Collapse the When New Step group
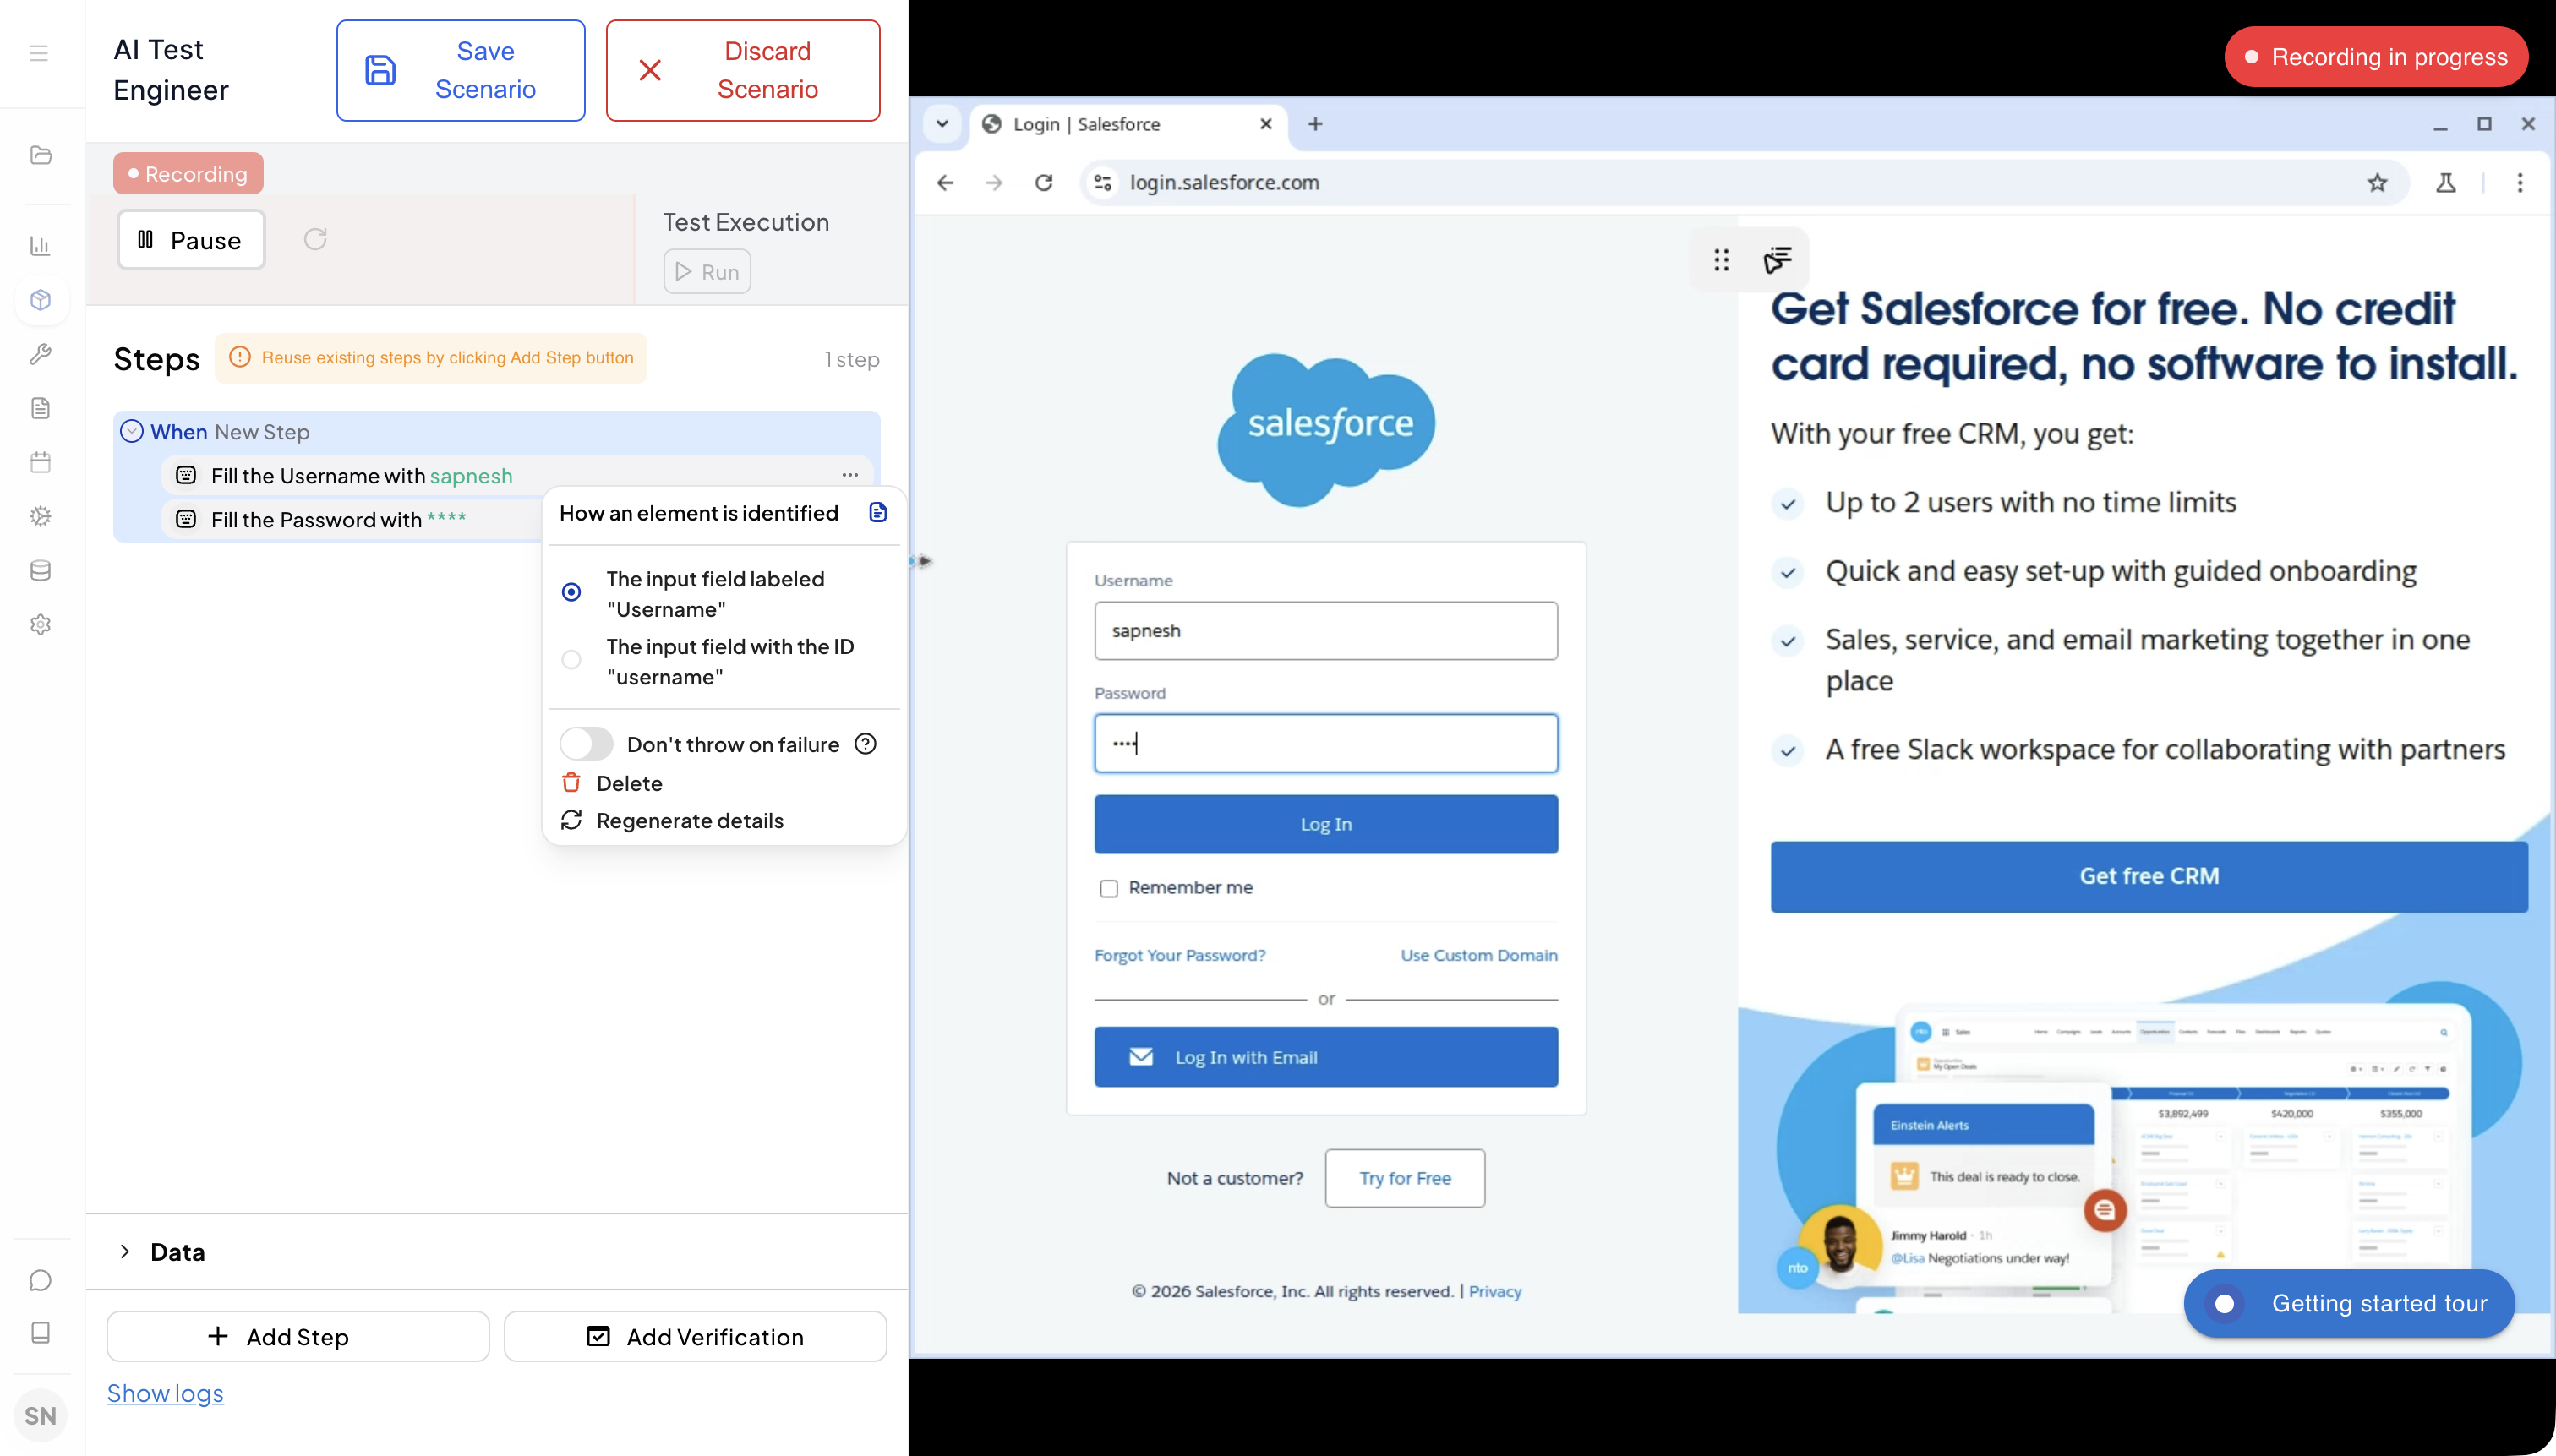2556x1456 pixels. pyautogui.click(x=132, y=431)
